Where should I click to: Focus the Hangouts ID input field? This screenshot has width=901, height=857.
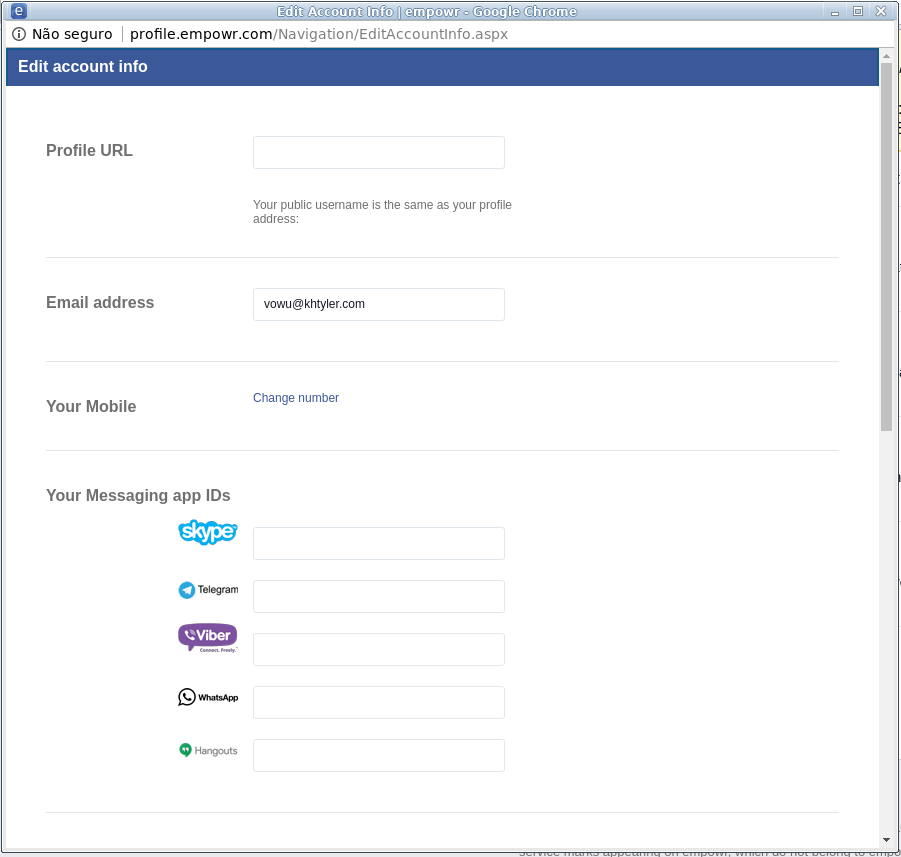pos(379,755)
